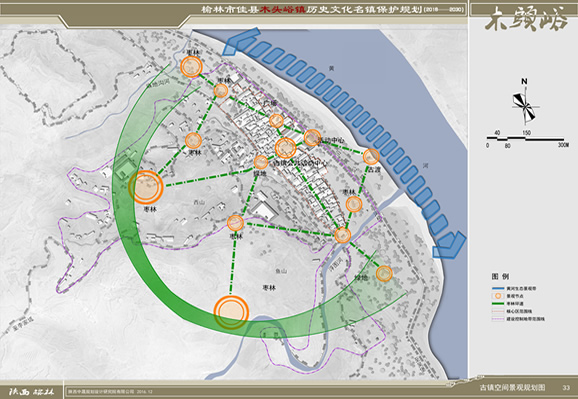Click the blue Yellow River belt legend swatch

[x=498, y=288]
